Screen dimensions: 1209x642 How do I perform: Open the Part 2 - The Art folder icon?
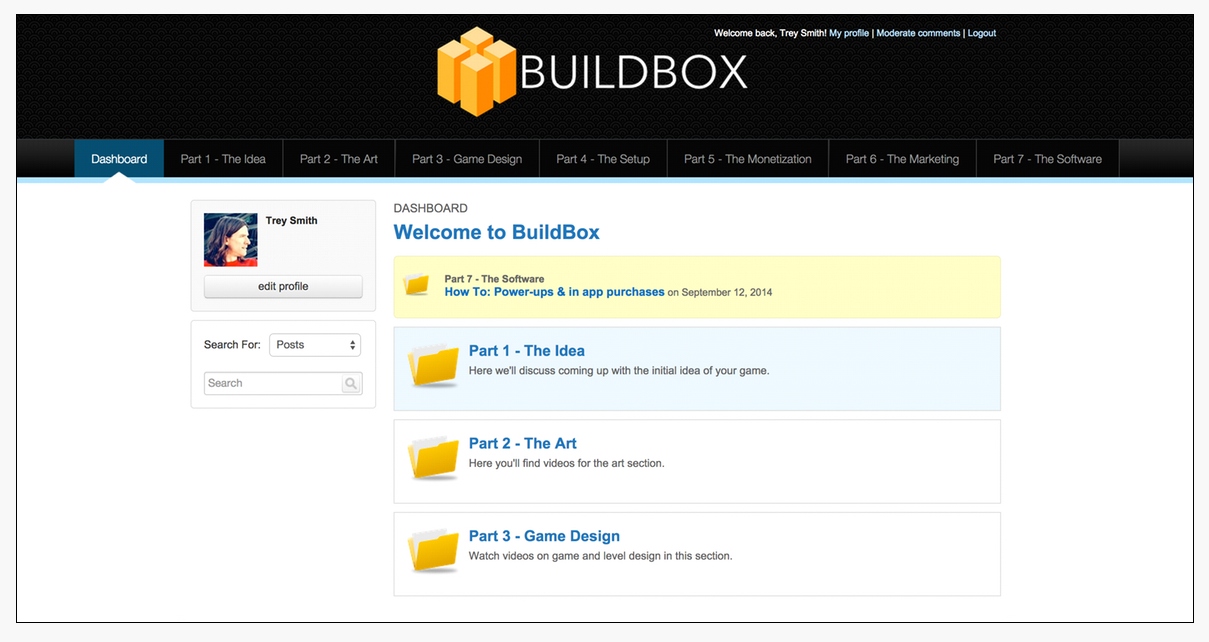point(434,458)
